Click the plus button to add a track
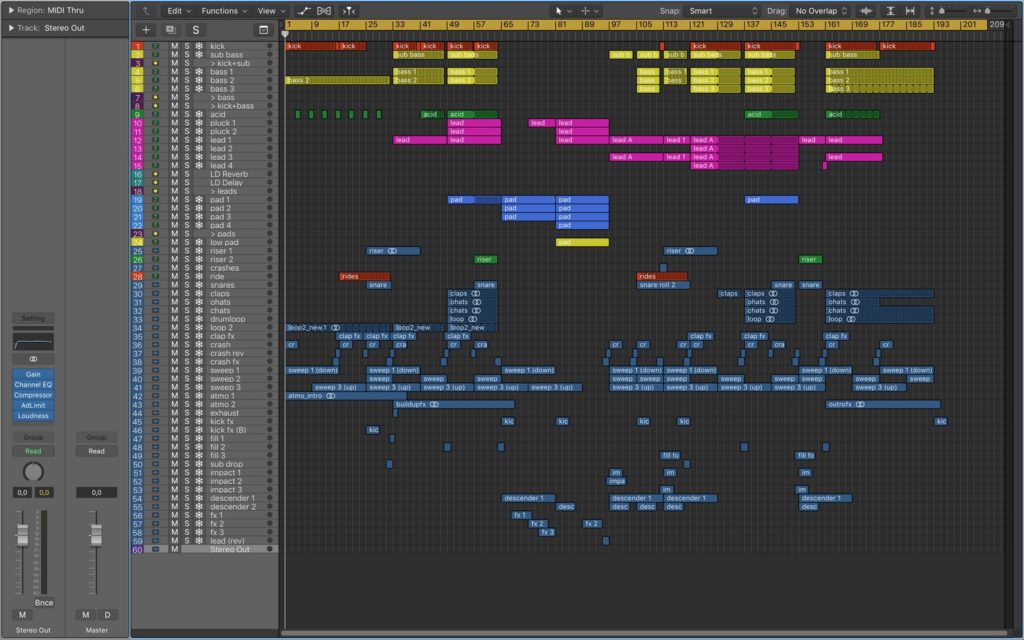This screenshot has height=640, width=1024. pos(146,29)
